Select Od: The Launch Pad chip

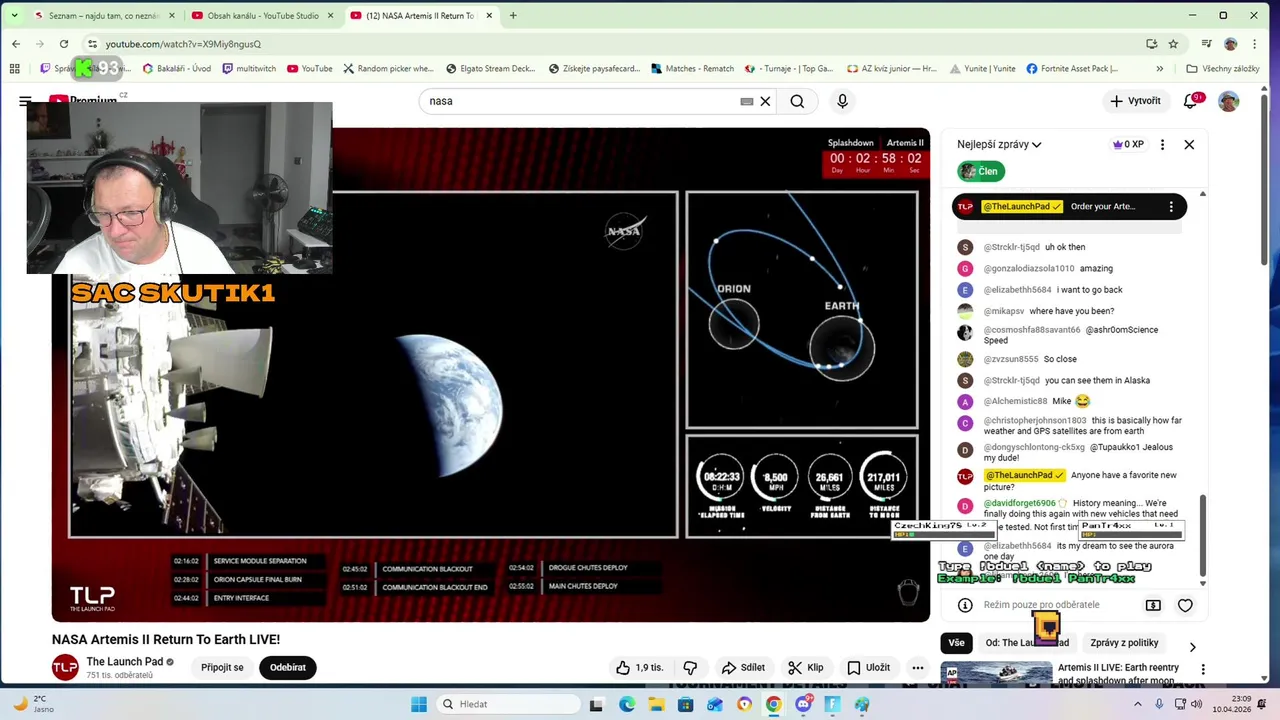1027,643
